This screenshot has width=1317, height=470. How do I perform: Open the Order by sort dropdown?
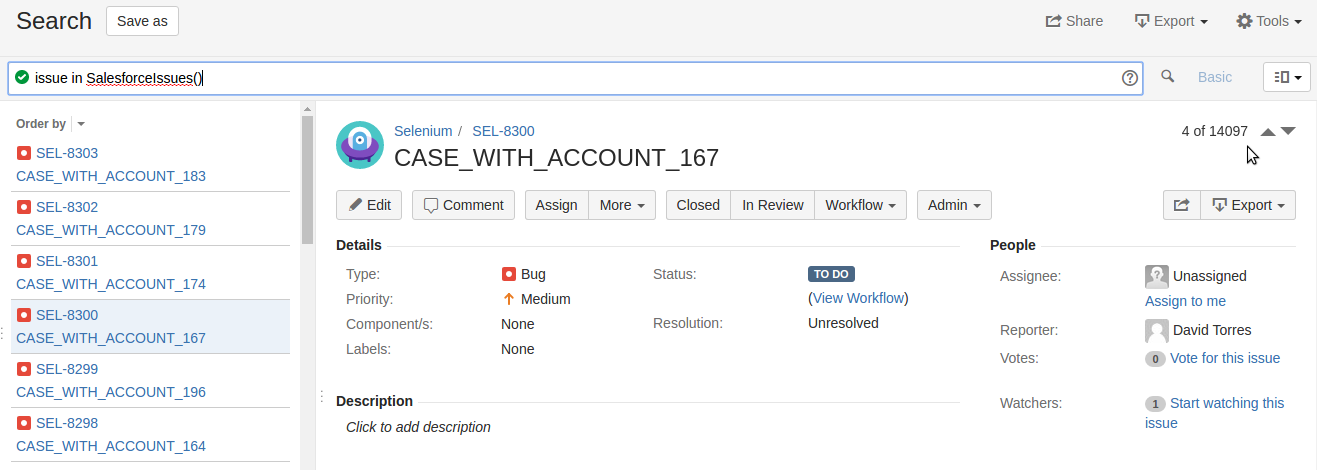pyautogui.click(x=81, y=124)
